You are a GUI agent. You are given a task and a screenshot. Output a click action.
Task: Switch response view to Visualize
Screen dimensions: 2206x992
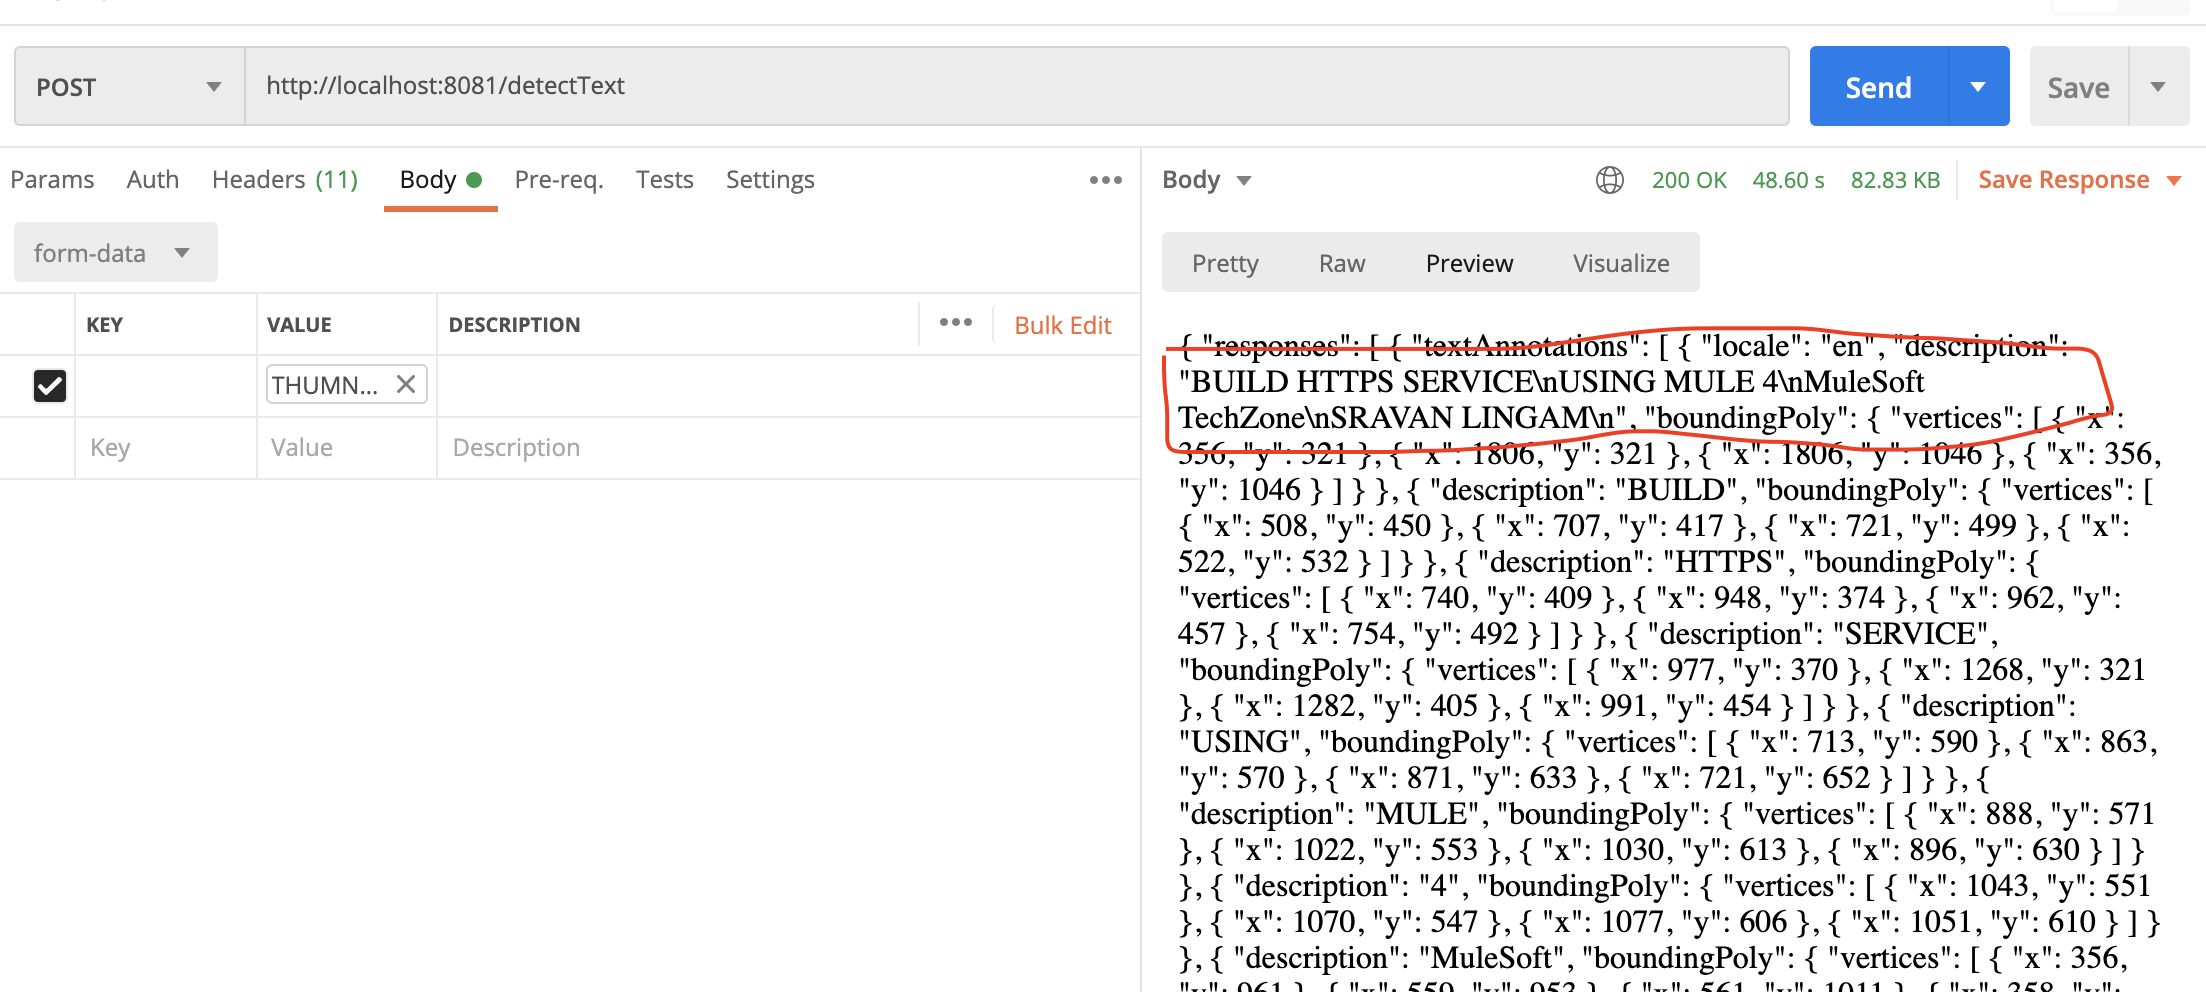pos(1621,263)
